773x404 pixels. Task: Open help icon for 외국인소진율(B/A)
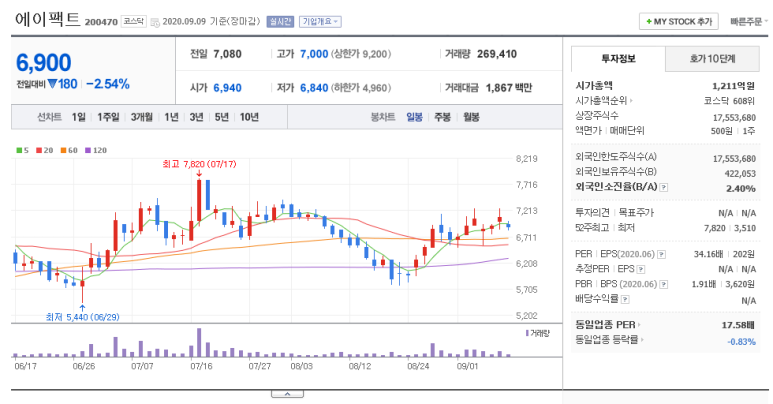664,187
